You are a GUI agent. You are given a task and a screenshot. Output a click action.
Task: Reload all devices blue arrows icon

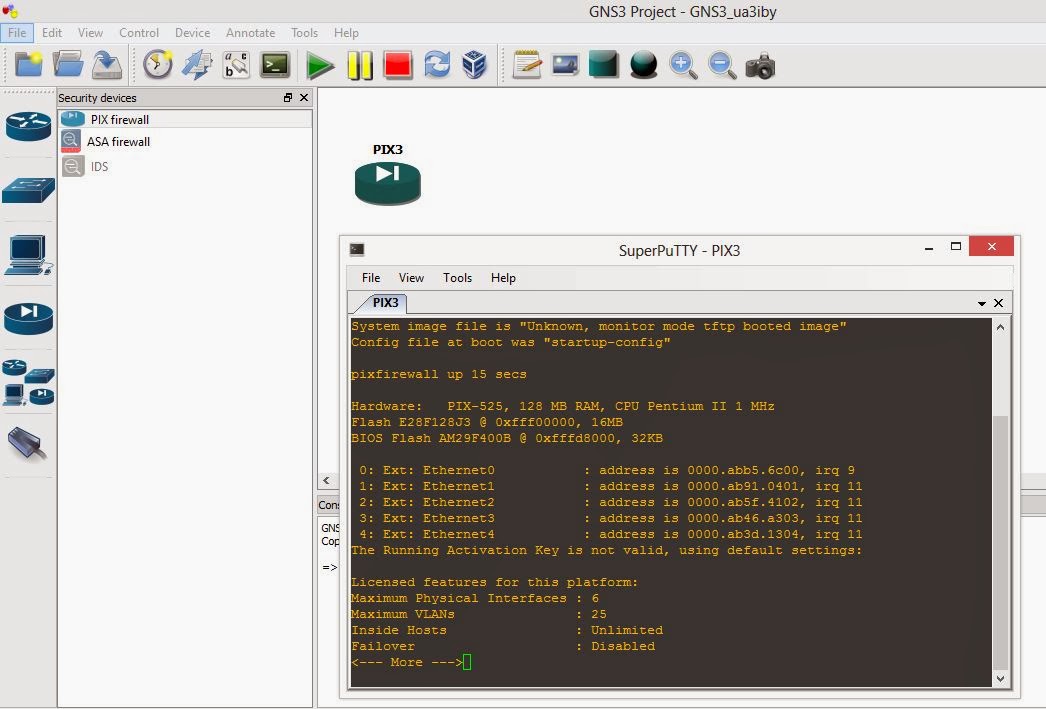coord(437,65)
